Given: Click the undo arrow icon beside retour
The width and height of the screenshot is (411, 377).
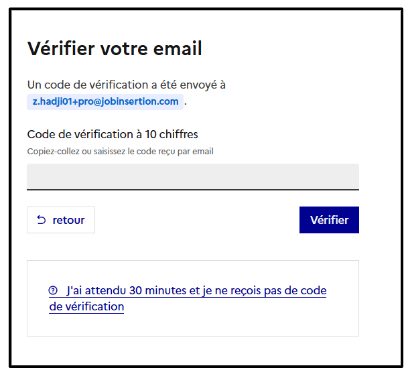Looking at the screenshot, I should point(41,220).
